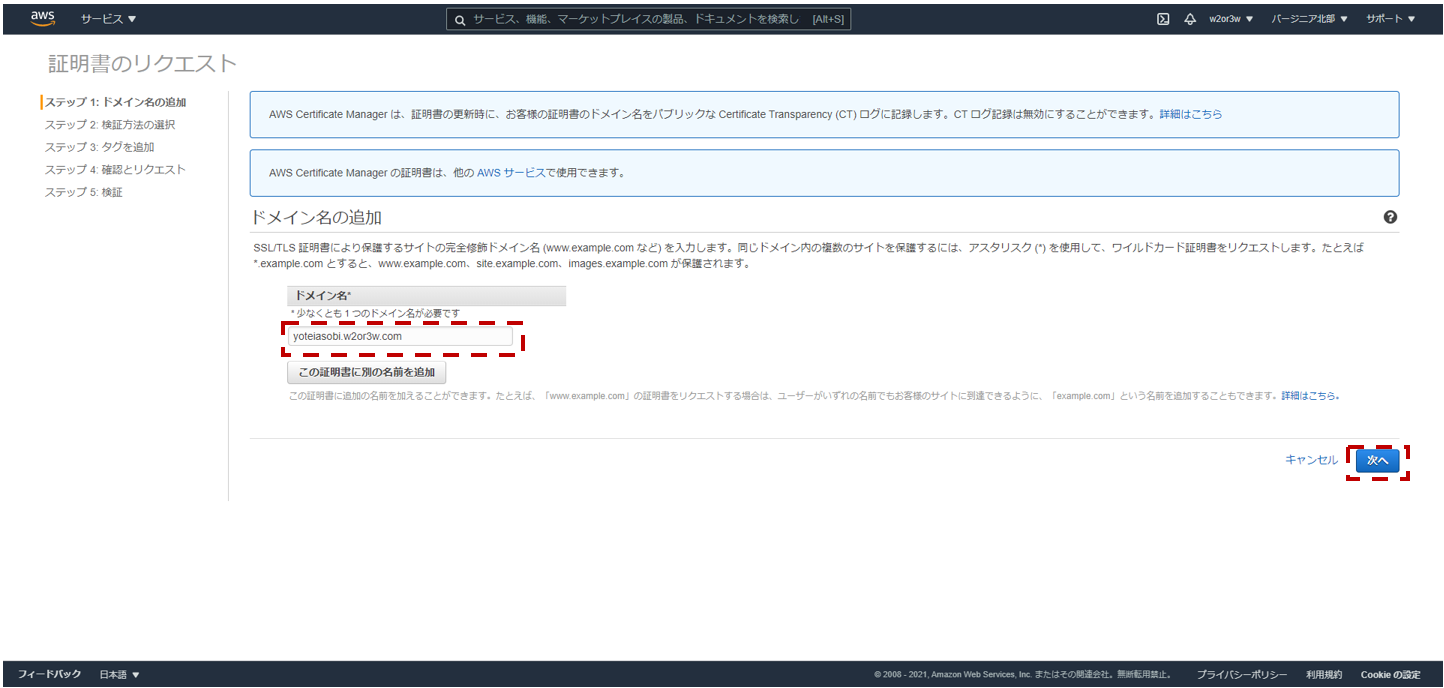Image resolution: width=1444 pixels, height=688 pixels.
Task: Select ステップ 5: 検証
Action: tap(83, 192)
